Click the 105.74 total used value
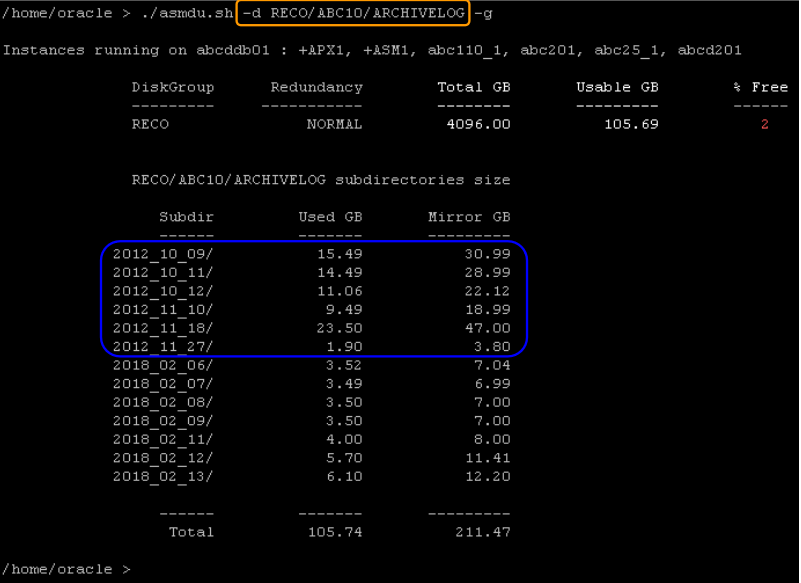 (335, 532)
